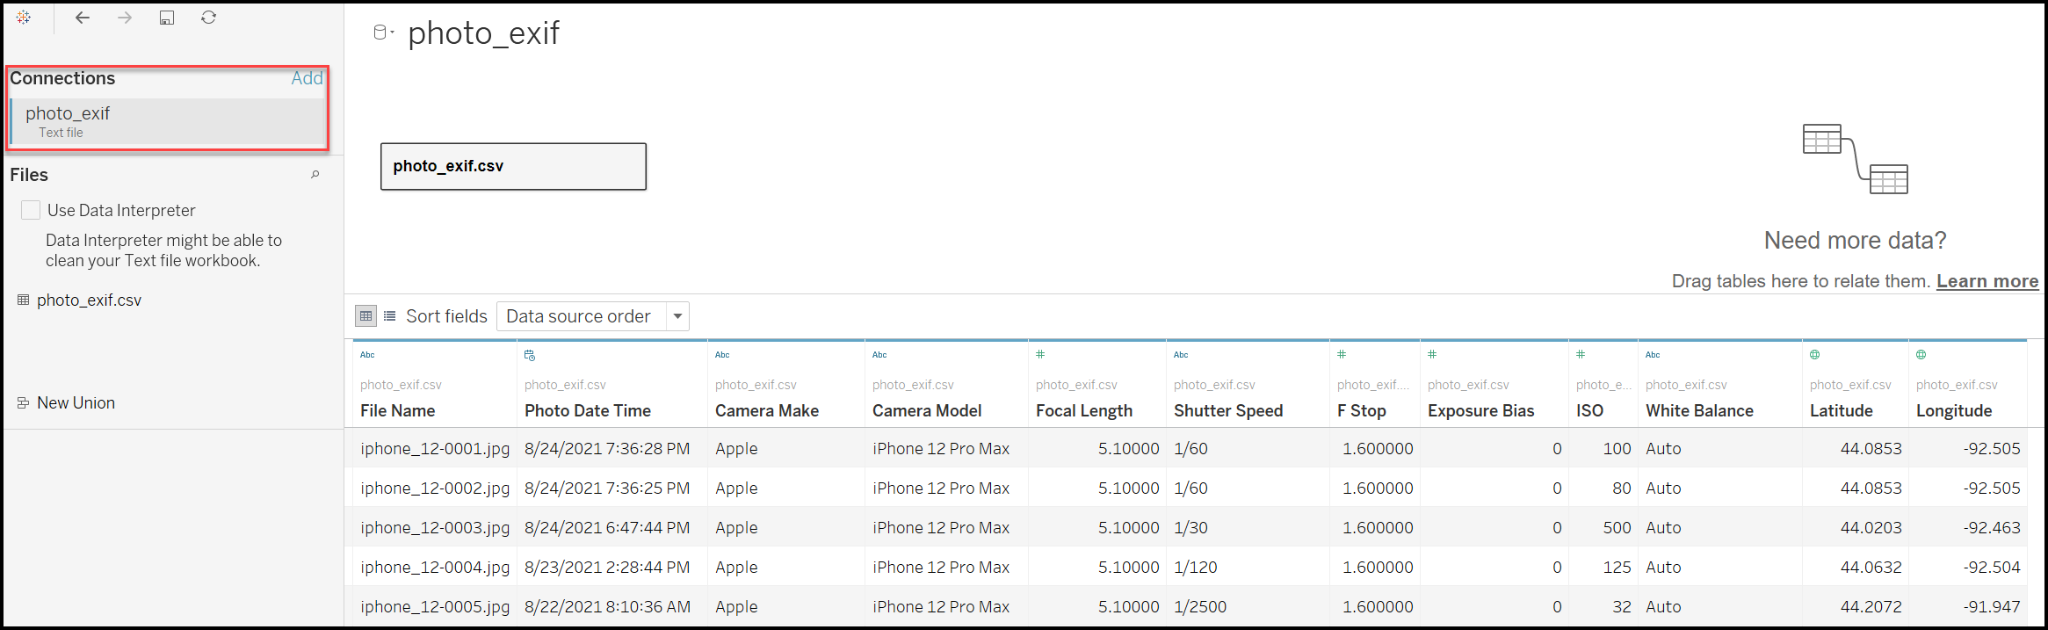2048x630 pixels.
Task: Click the Photo Date Time data type icon
Action: (530, 355)
